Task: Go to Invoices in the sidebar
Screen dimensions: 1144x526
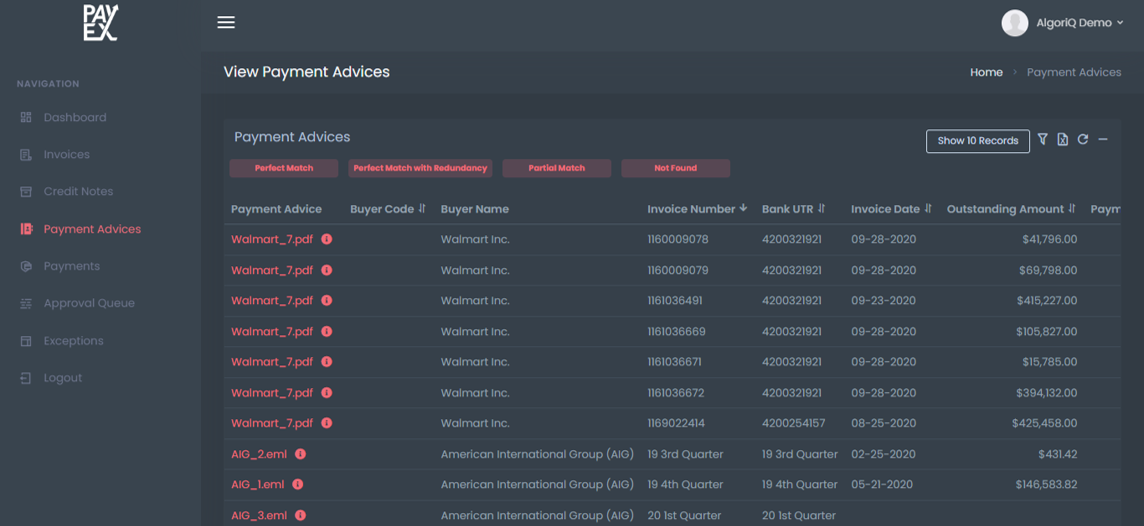Action: [x=66, y=155]
